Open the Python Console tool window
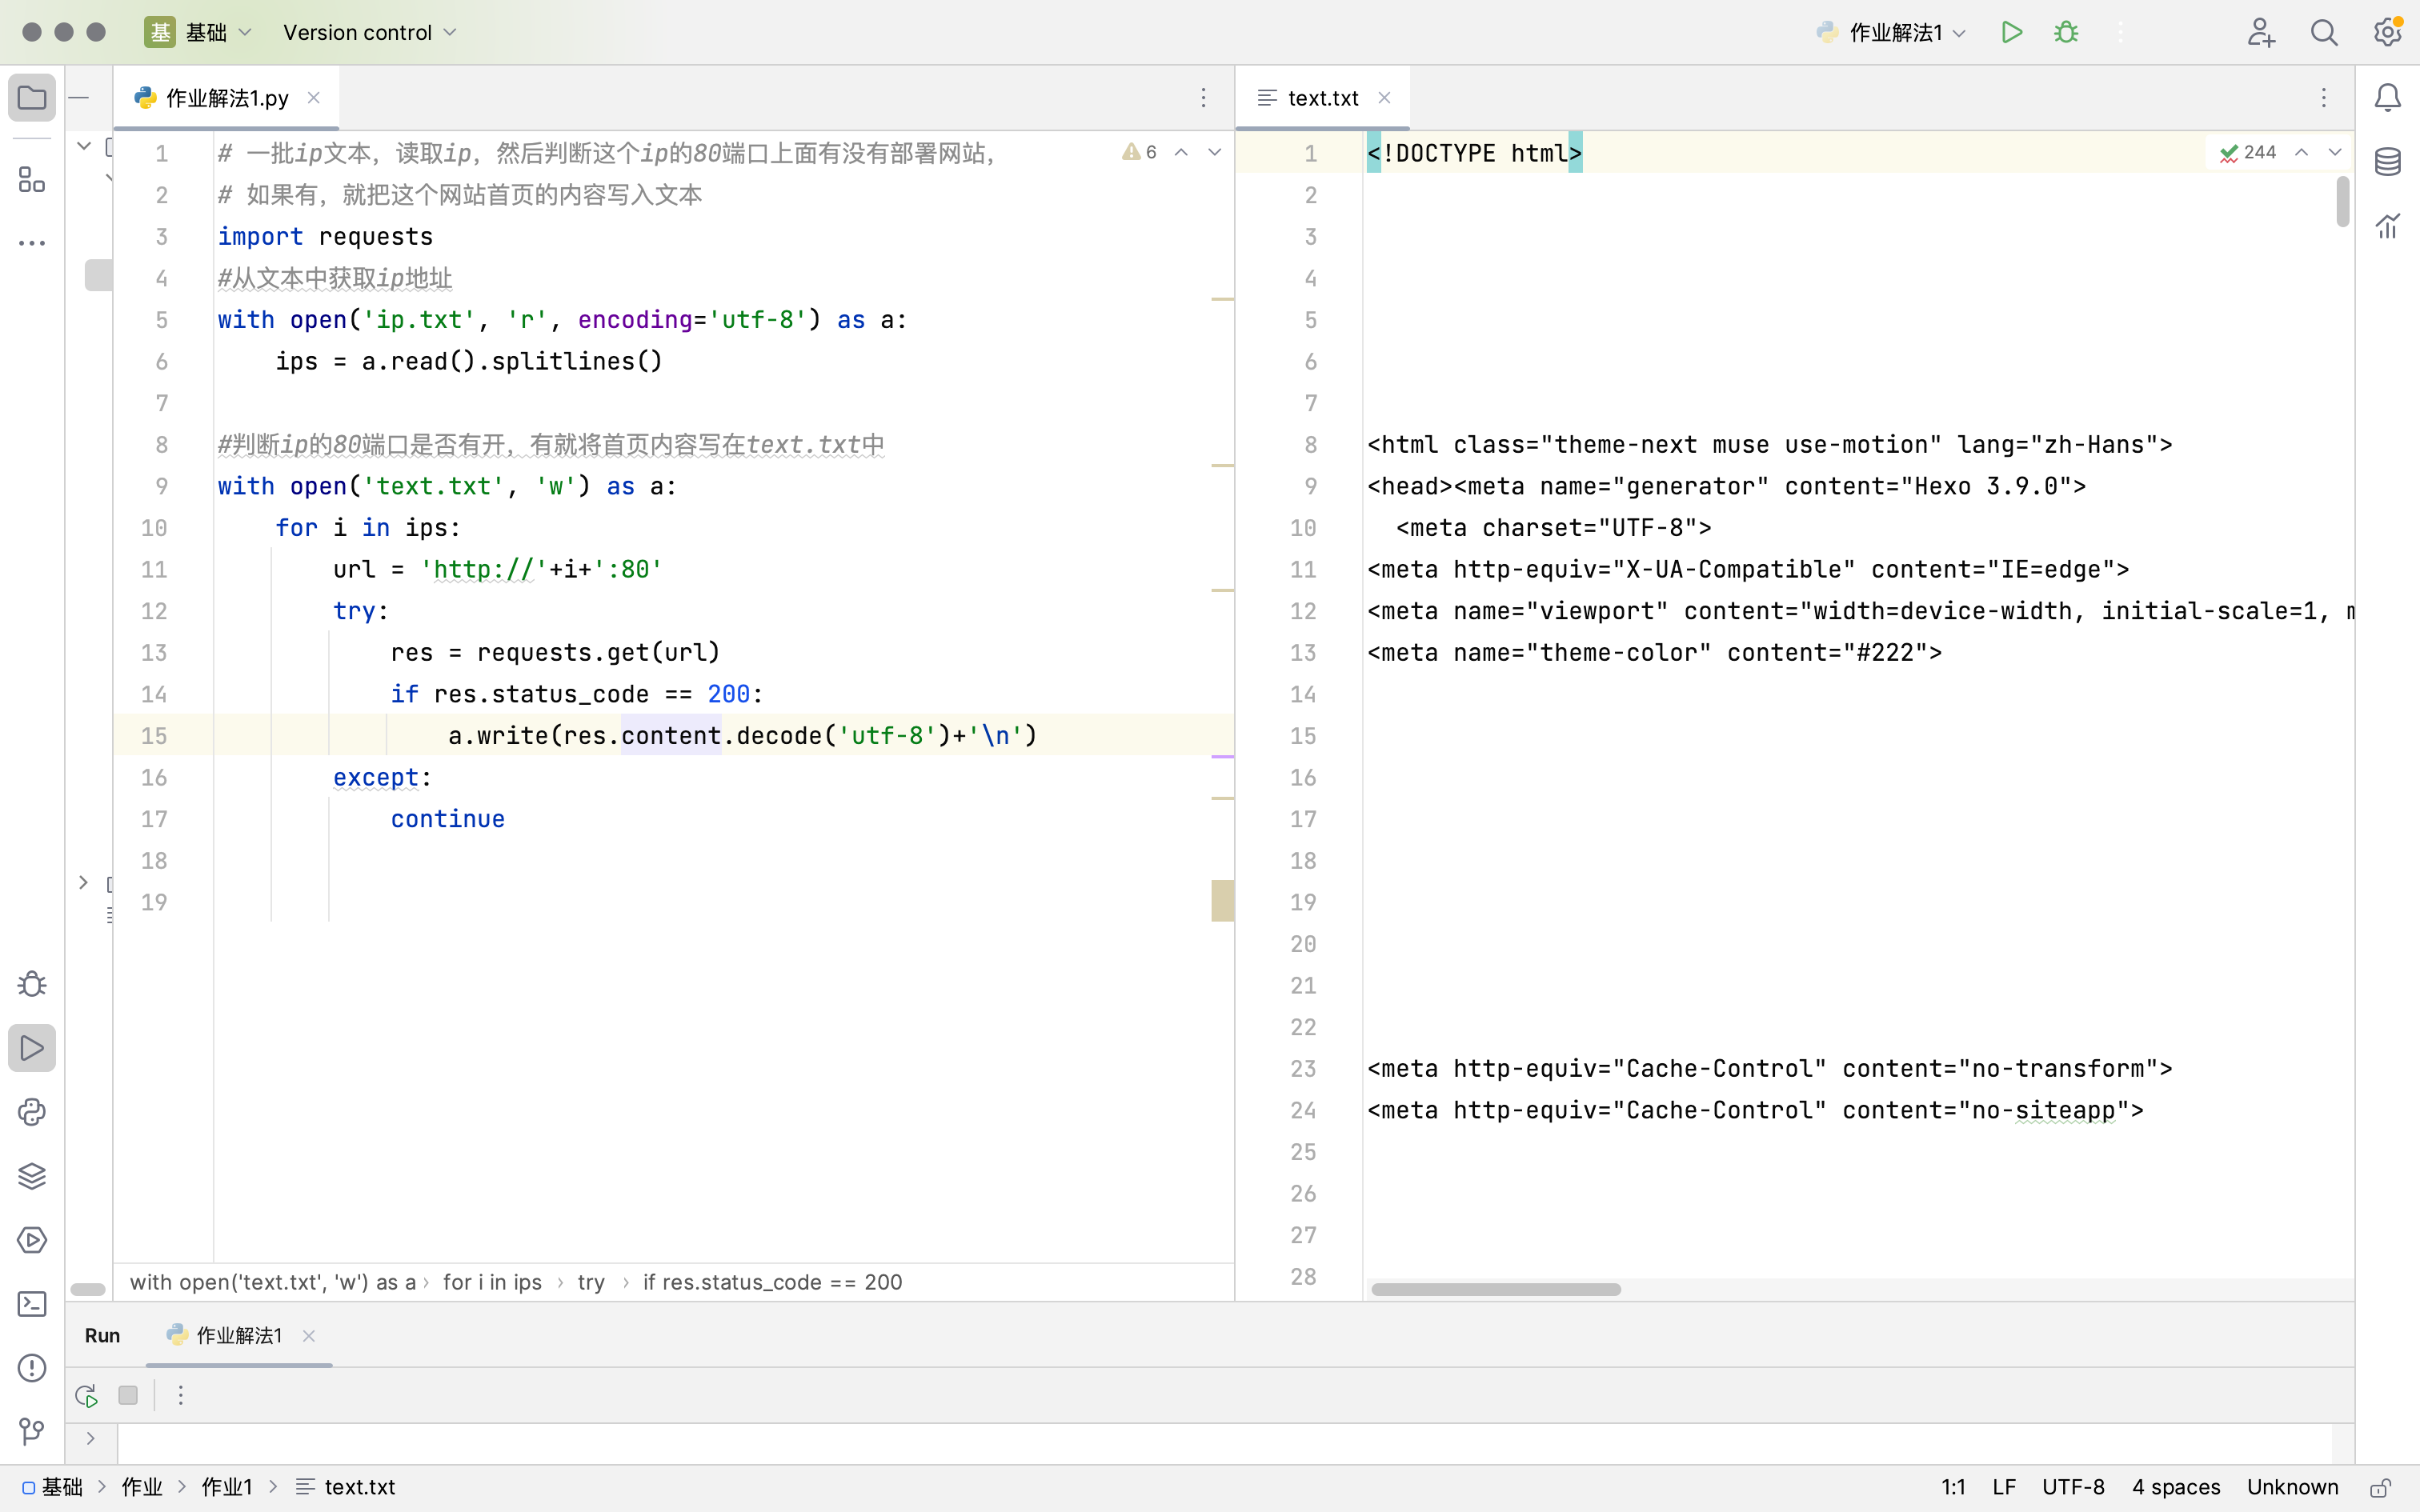 pyautogui.click(x=32, y=1112)
